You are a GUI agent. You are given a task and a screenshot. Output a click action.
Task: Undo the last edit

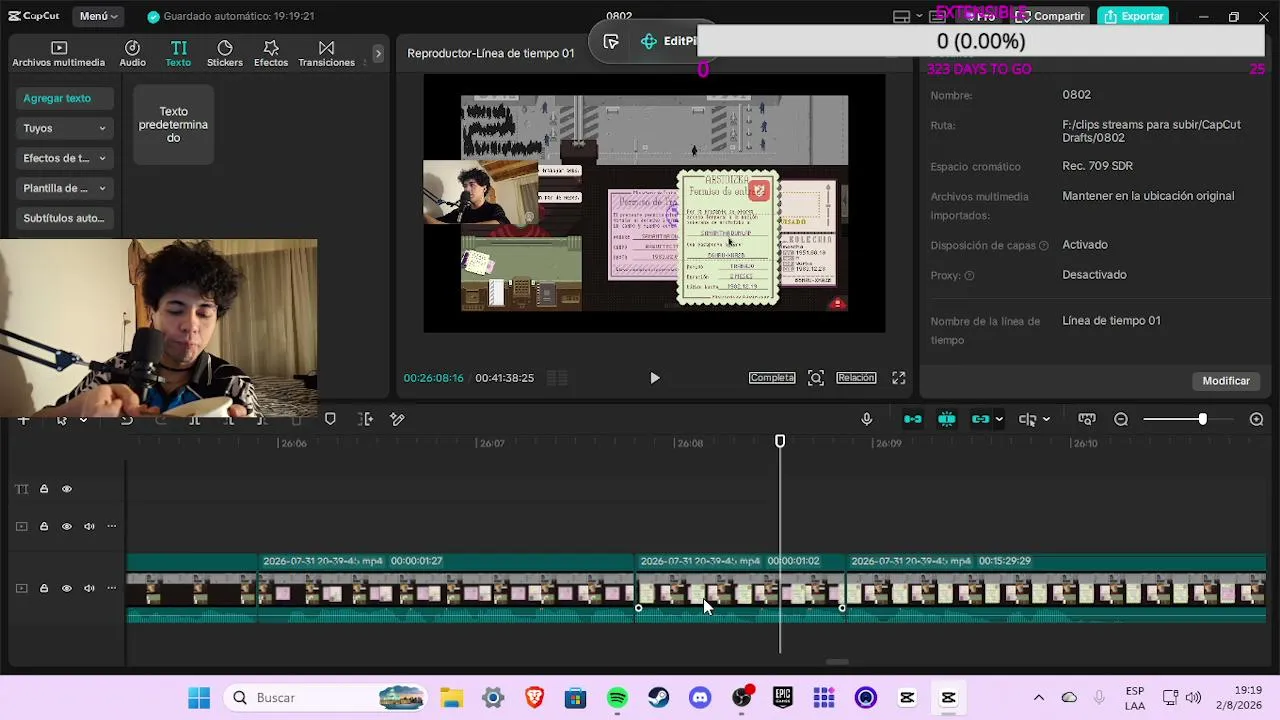click(x=127, y=420)
